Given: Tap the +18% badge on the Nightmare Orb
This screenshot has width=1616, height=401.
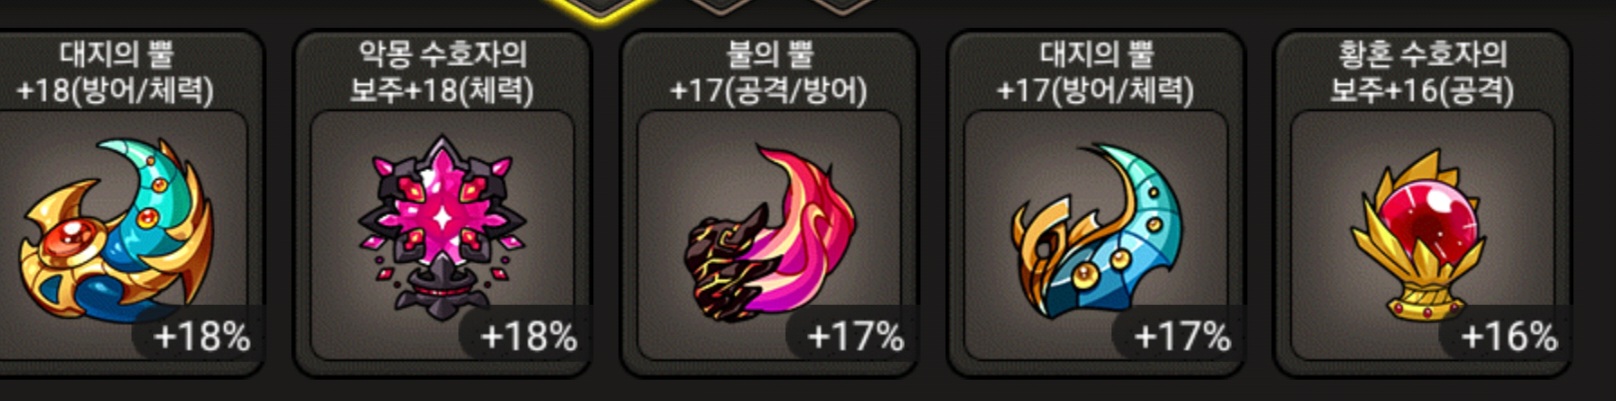Looking at the screenshot, I should [528, 337].
